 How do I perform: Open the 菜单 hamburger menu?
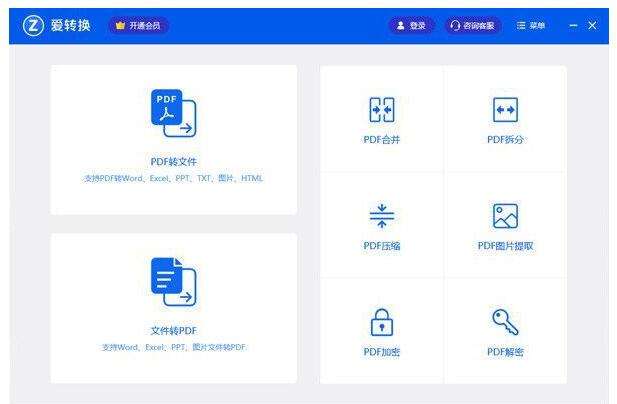pyautogui.click(x=530, y=26)
